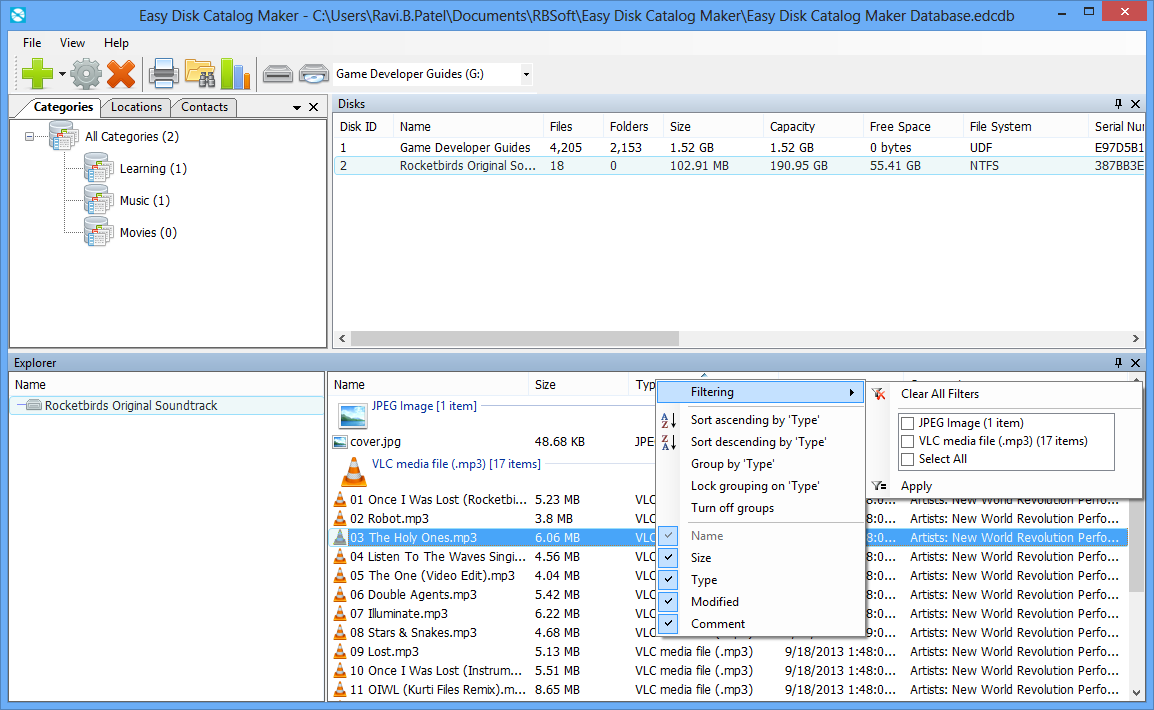Click the Movies category database icon
The height and width of the screenshot is (710, 1154).
[x=98, y=232]
